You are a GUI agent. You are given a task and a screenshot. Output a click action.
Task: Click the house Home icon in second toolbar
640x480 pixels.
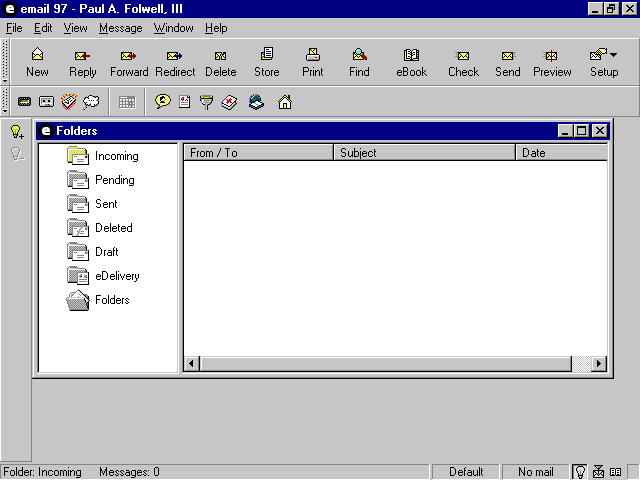click(x=285, y=102)
